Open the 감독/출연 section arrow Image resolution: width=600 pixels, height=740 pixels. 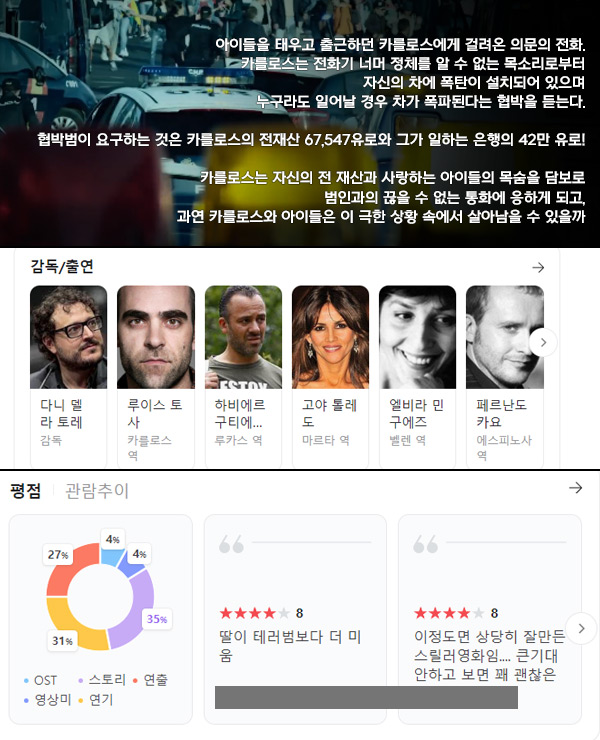tap(538, 268)
